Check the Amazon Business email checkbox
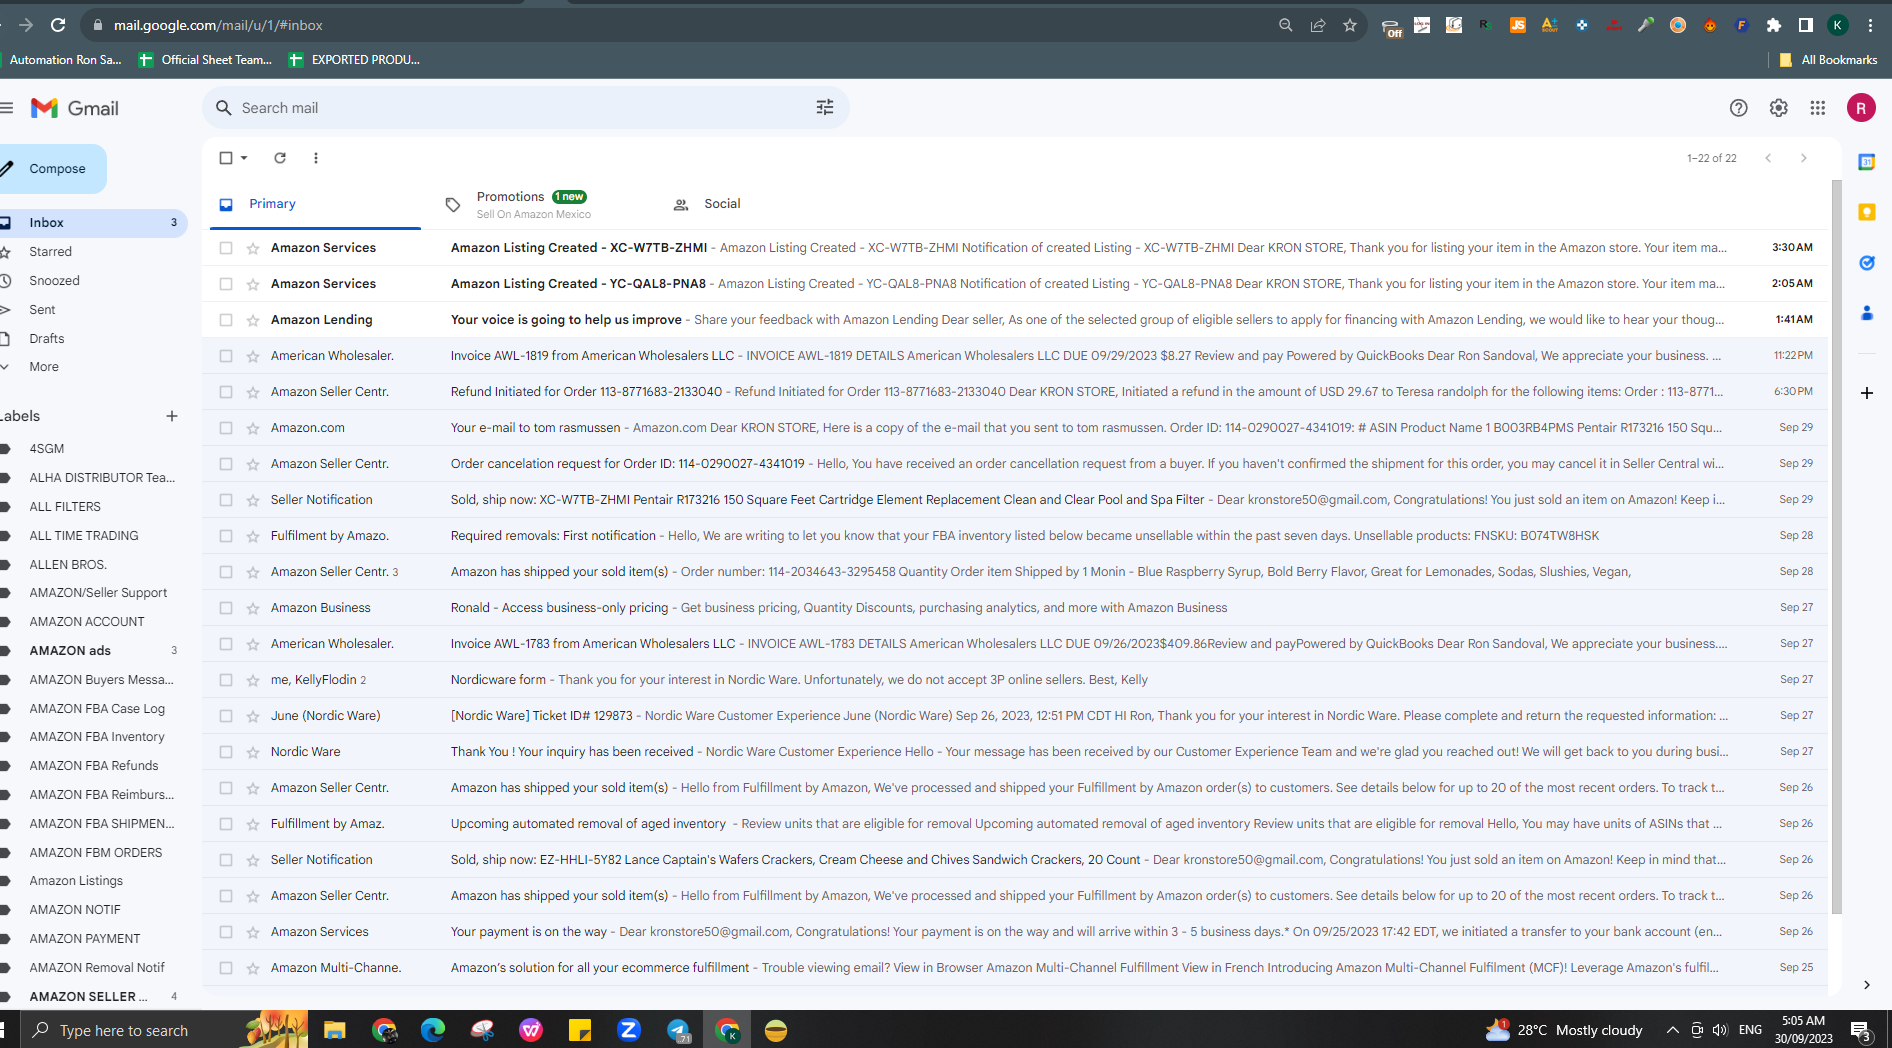The height and width of the screenshot is (1048, 1892). [x=226, y=608]
